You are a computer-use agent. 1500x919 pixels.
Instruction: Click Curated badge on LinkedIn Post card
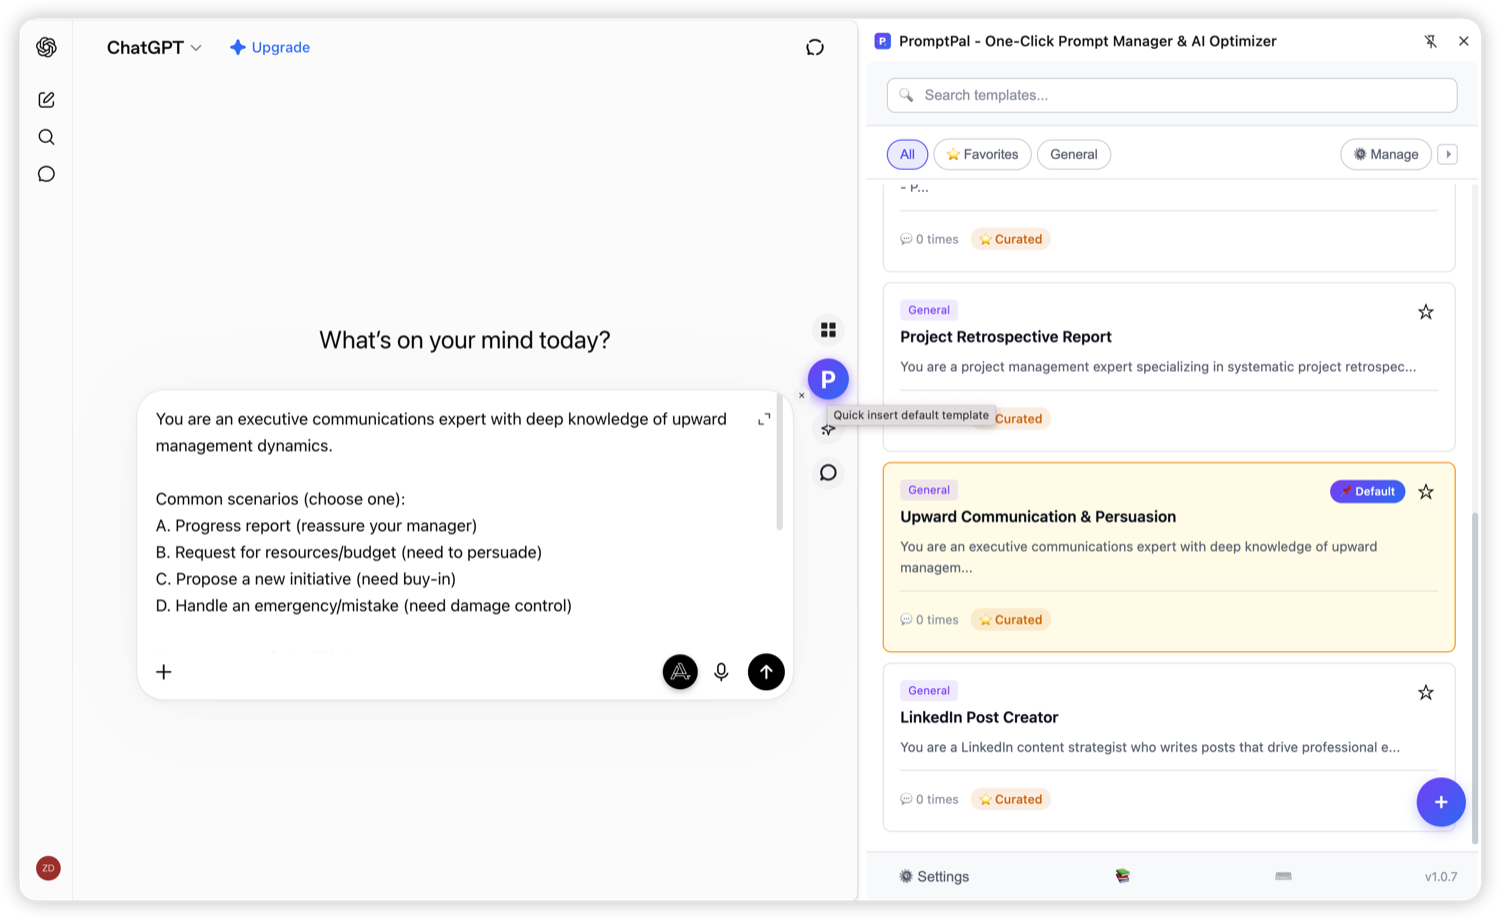pos(1010,799)
